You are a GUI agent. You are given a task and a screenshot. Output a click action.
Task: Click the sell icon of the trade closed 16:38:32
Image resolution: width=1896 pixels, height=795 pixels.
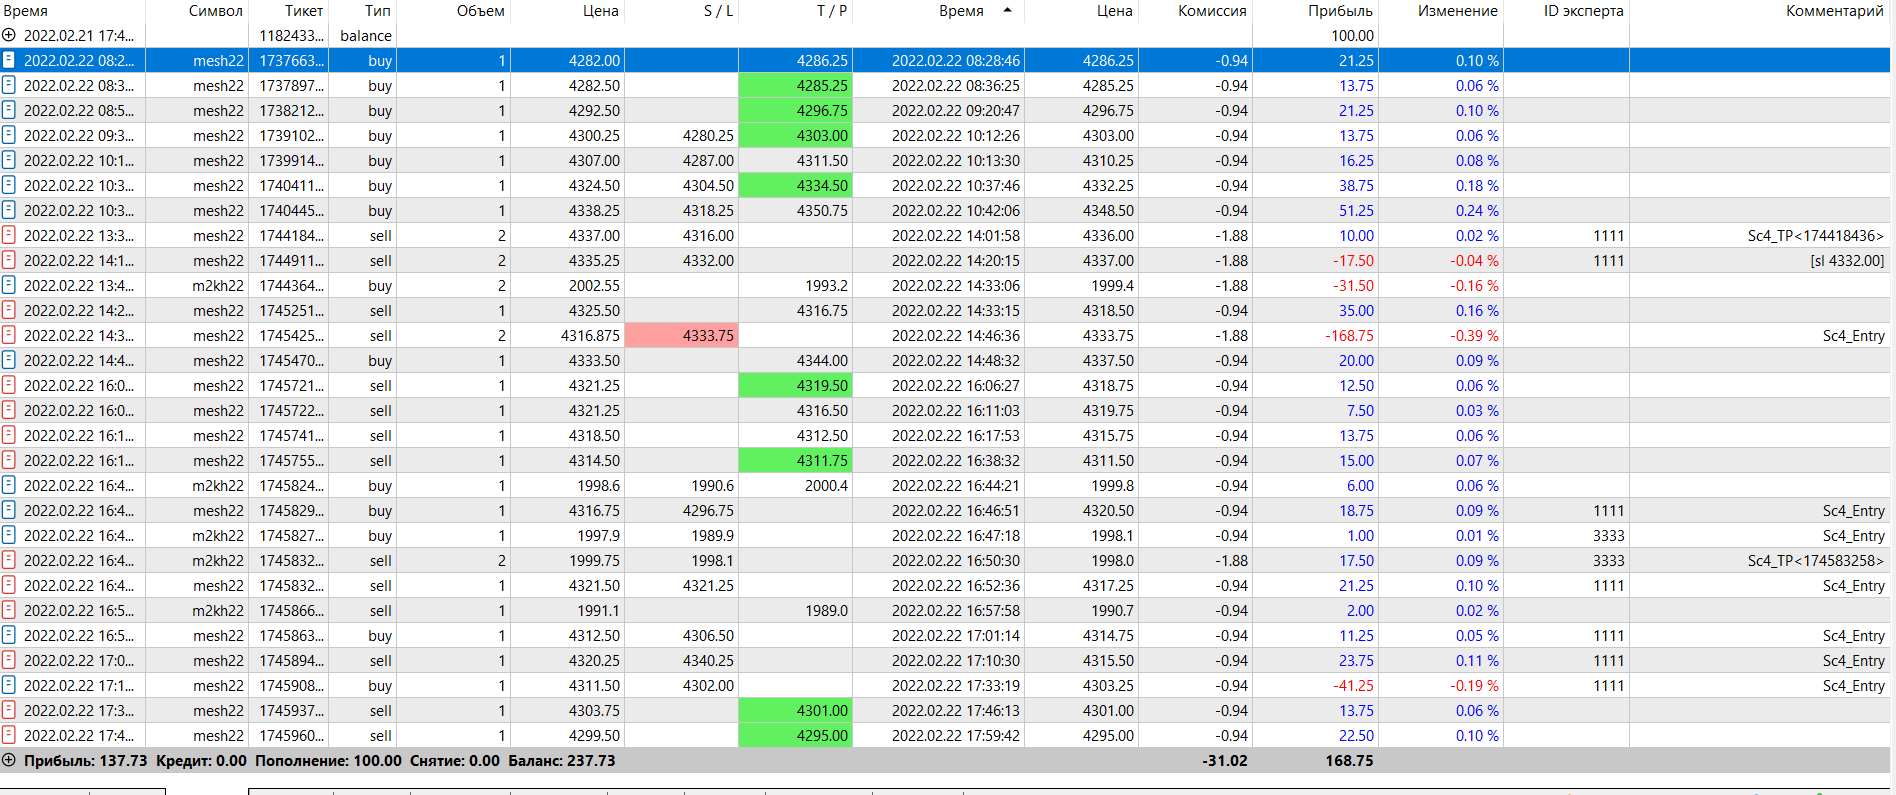9,460
